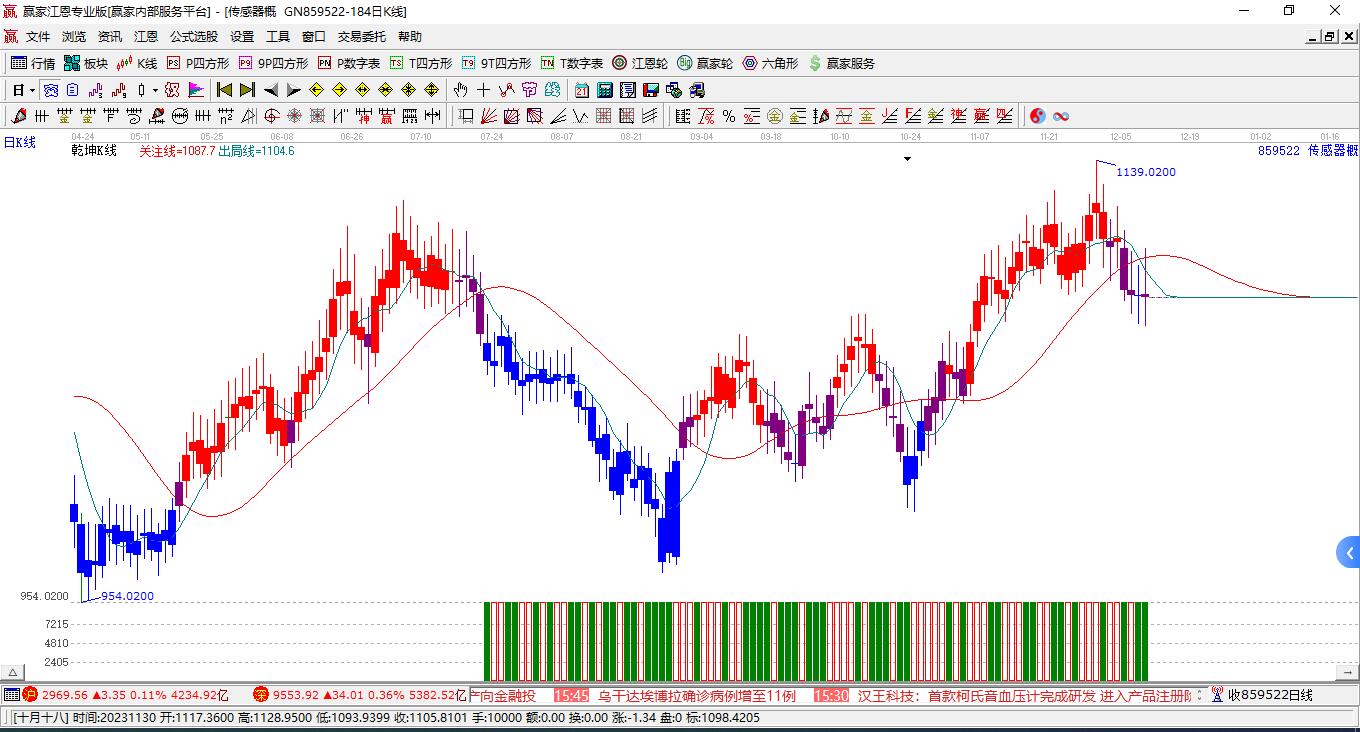Click the percent sign tool icon
Image resolution: width=1360 pixels, height=732 pixels.
pyautogui.click(x=729, y=116)
